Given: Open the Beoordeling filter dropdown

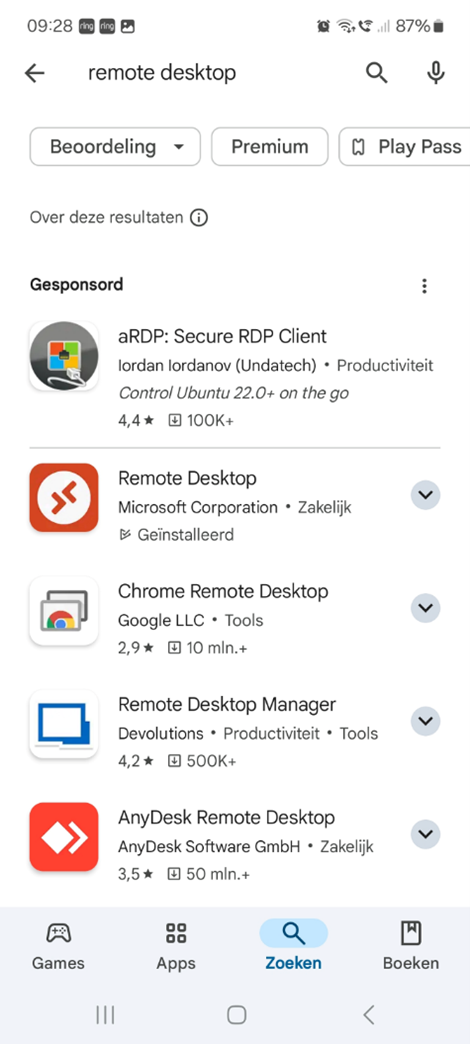Looking at the screenshot, I should tap(115, 146).
